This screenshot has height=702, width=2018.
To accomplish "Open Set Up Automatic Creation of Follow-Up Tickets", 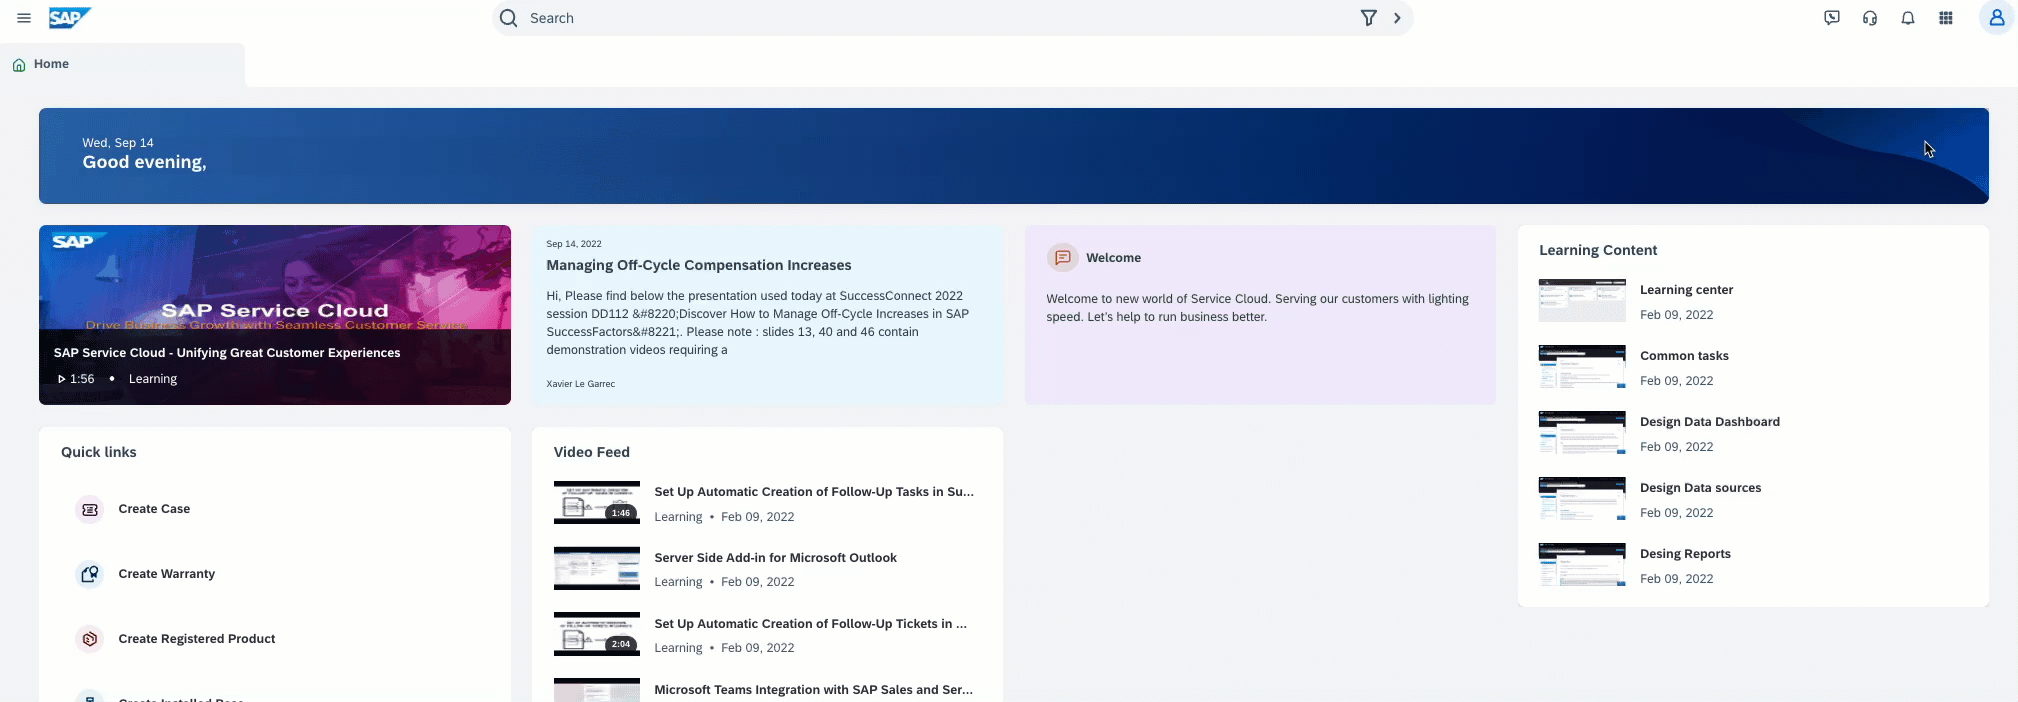I will pyautogui.click(x=810, y=624).
